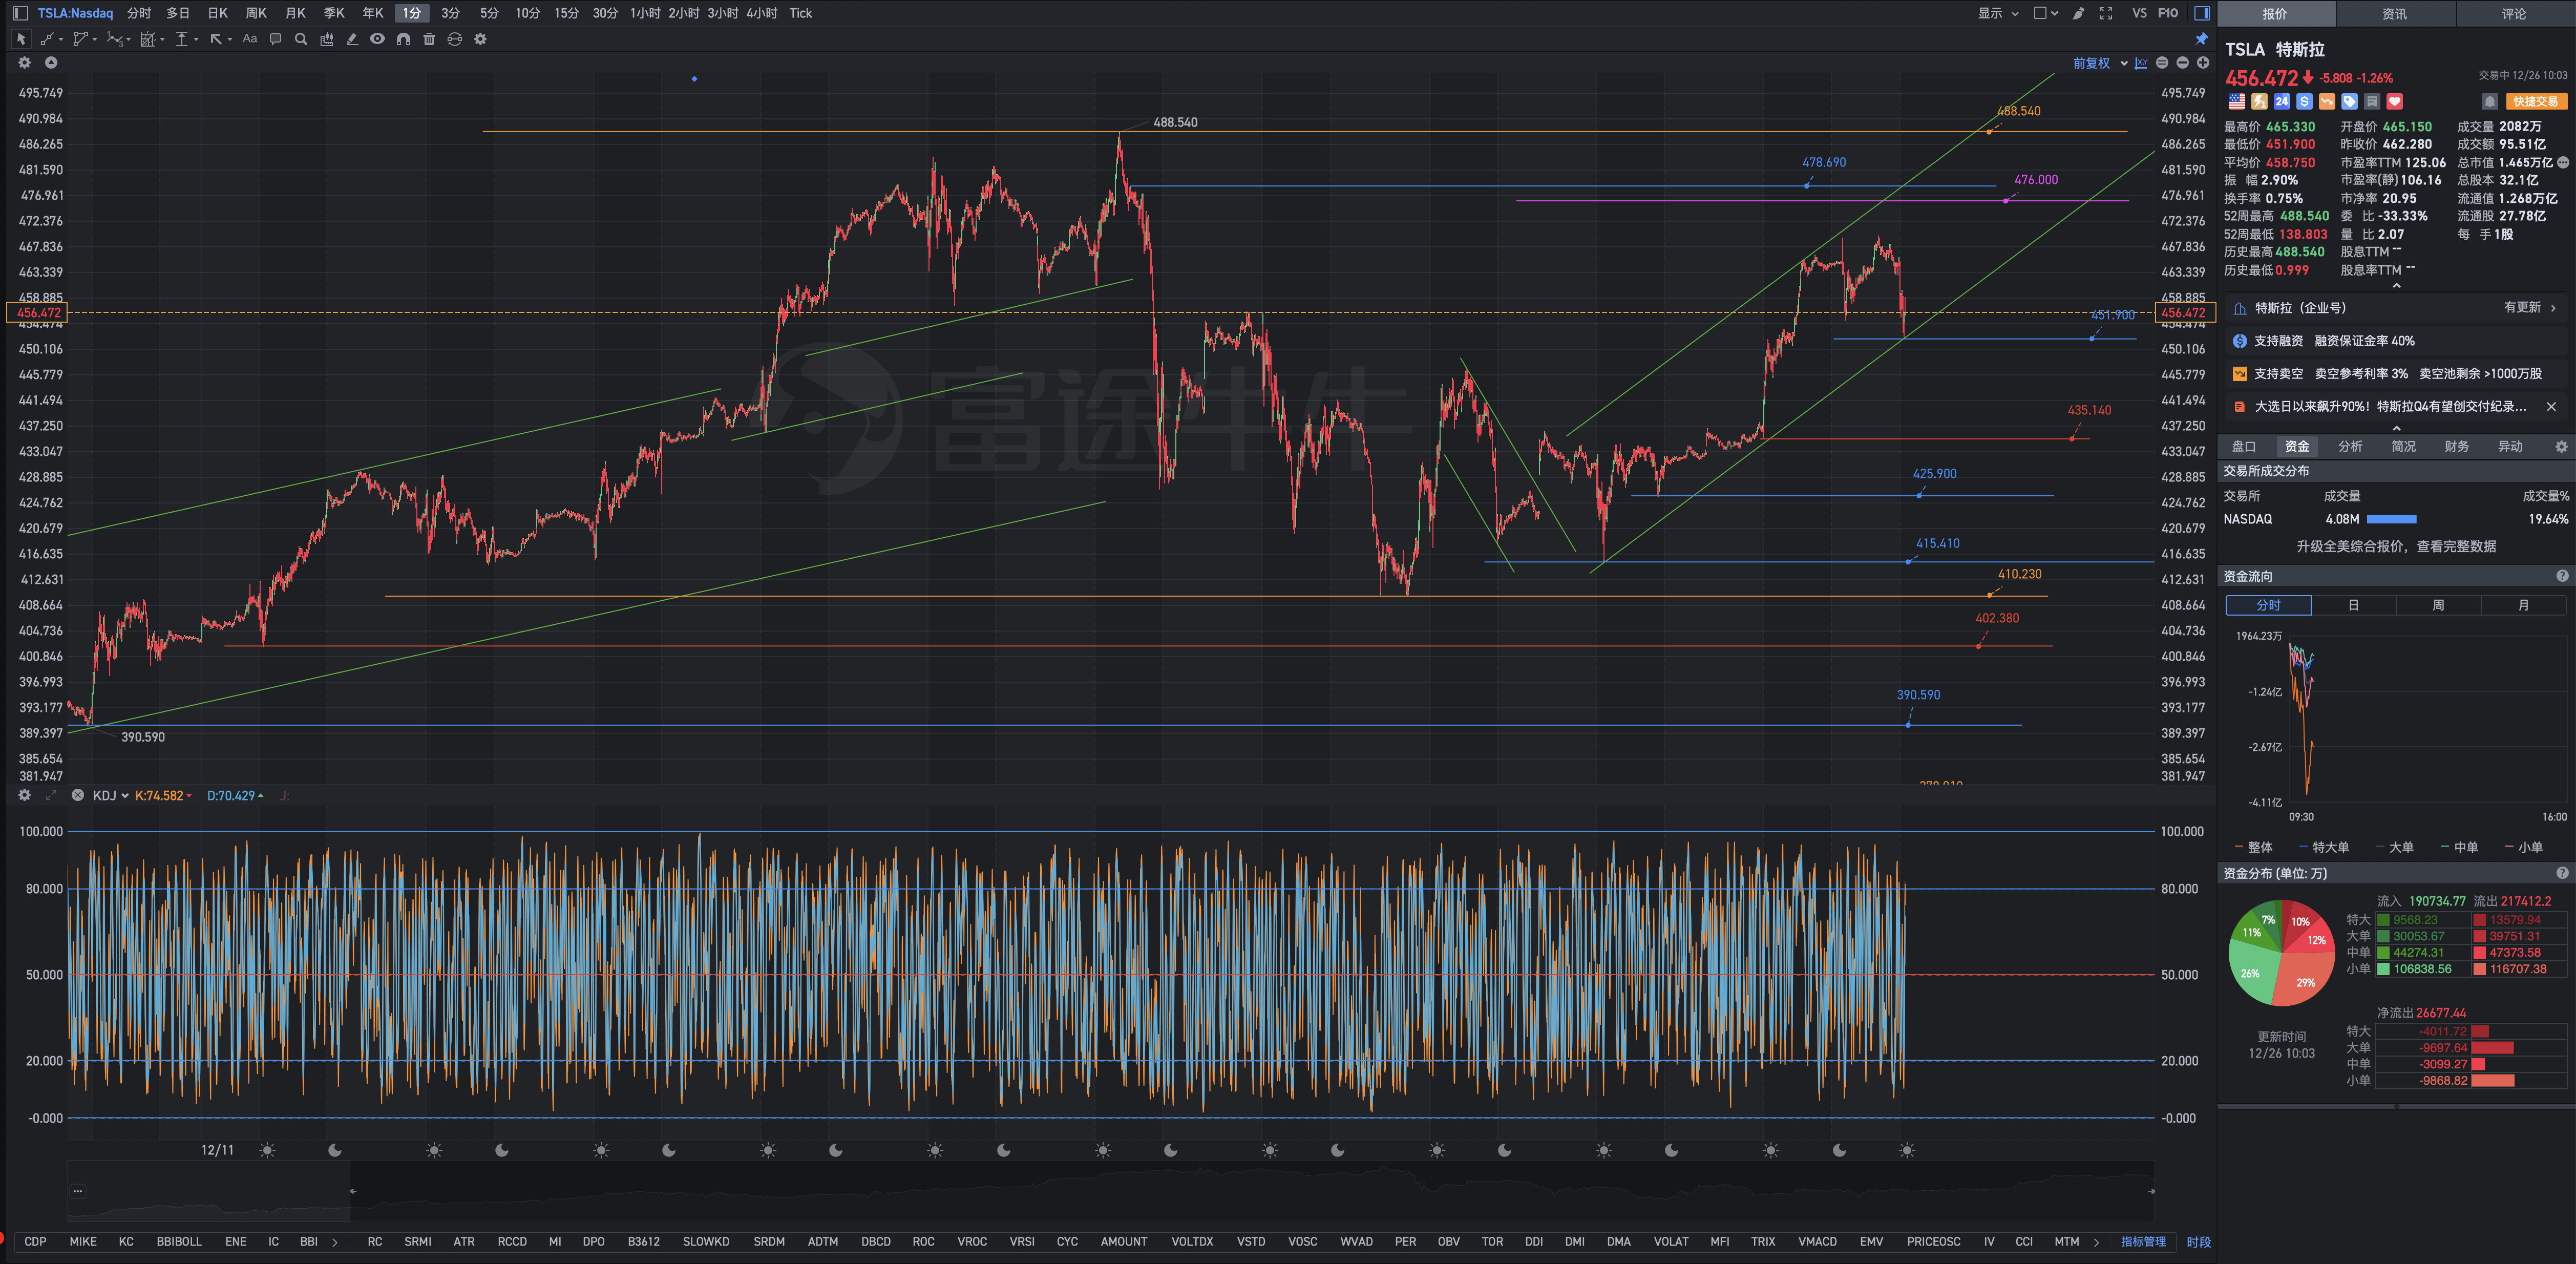Remove the KDJ indicator

tap(77, 795)
